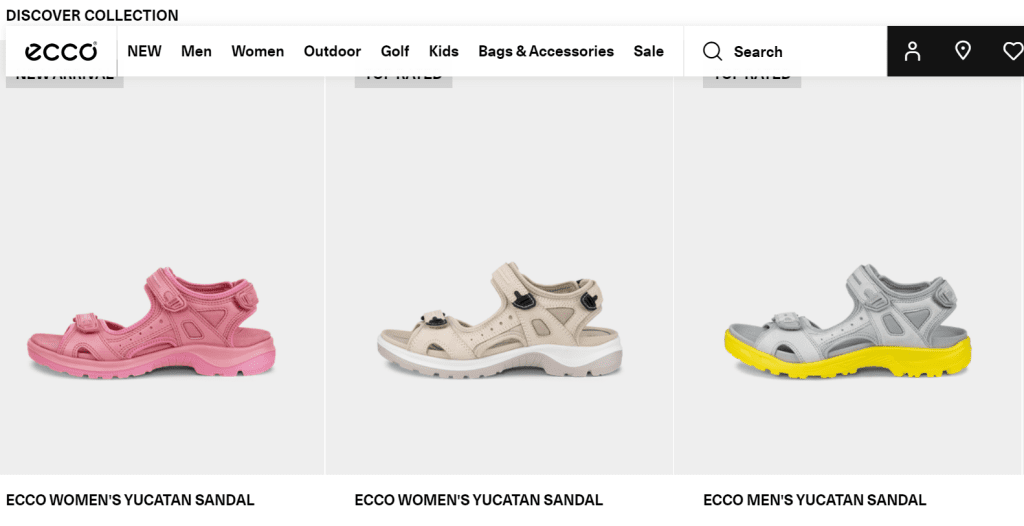The image size is (1024, 526).
Task: Open the second ECCO Women's Yucatan Sandal title
Action: click(x=479, y=500)
